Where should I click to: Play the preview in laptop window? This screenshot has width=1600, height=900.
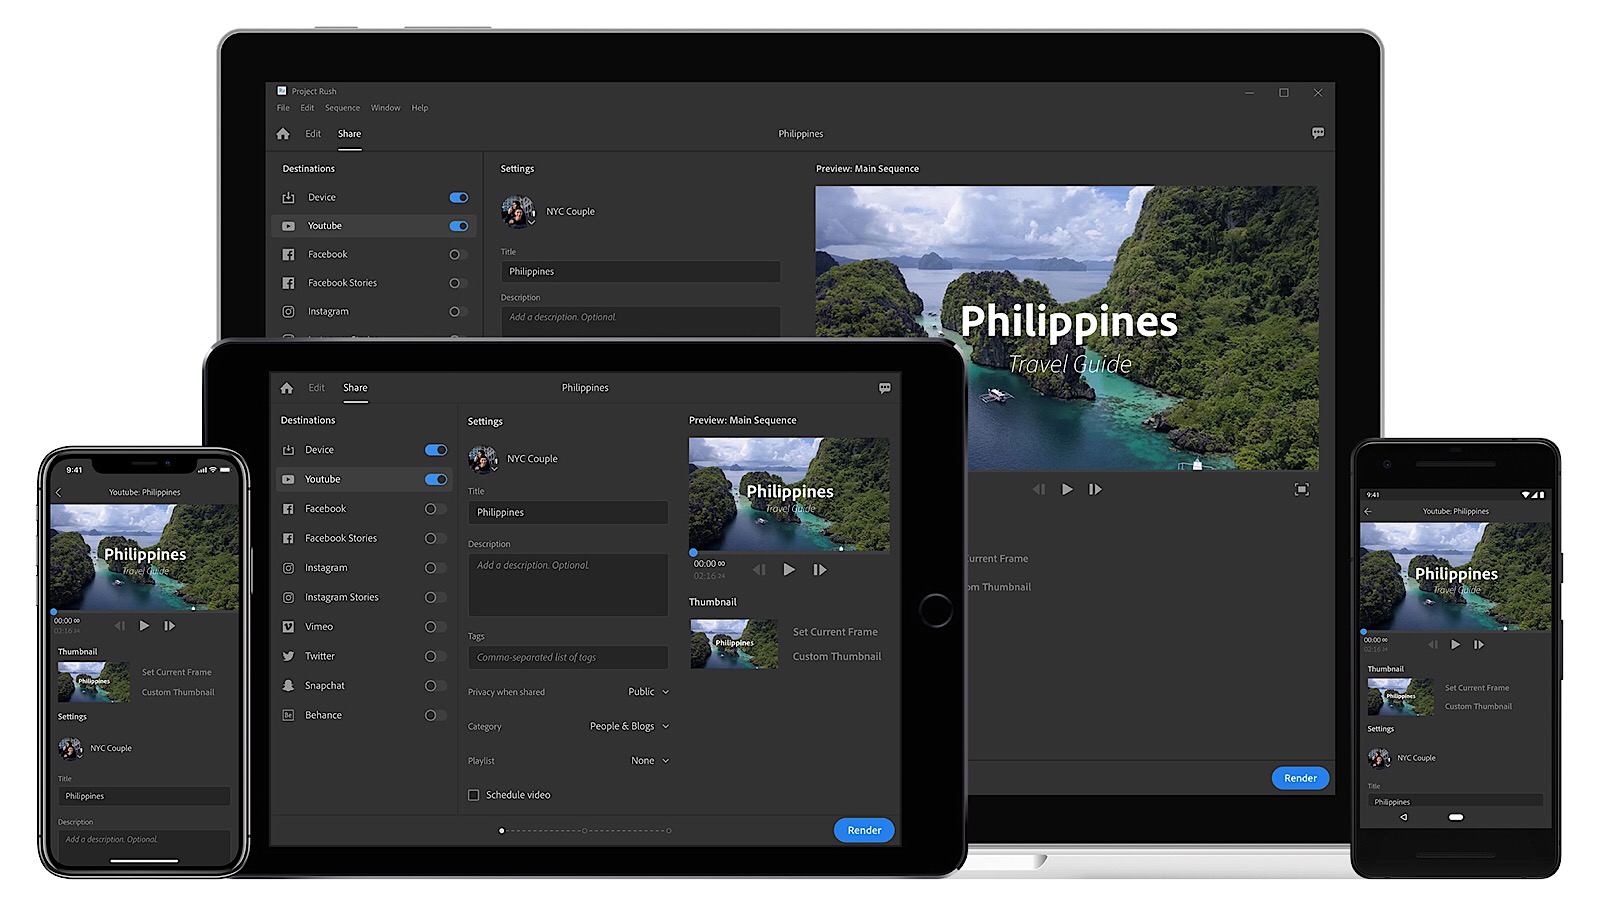coord(1067,489)
